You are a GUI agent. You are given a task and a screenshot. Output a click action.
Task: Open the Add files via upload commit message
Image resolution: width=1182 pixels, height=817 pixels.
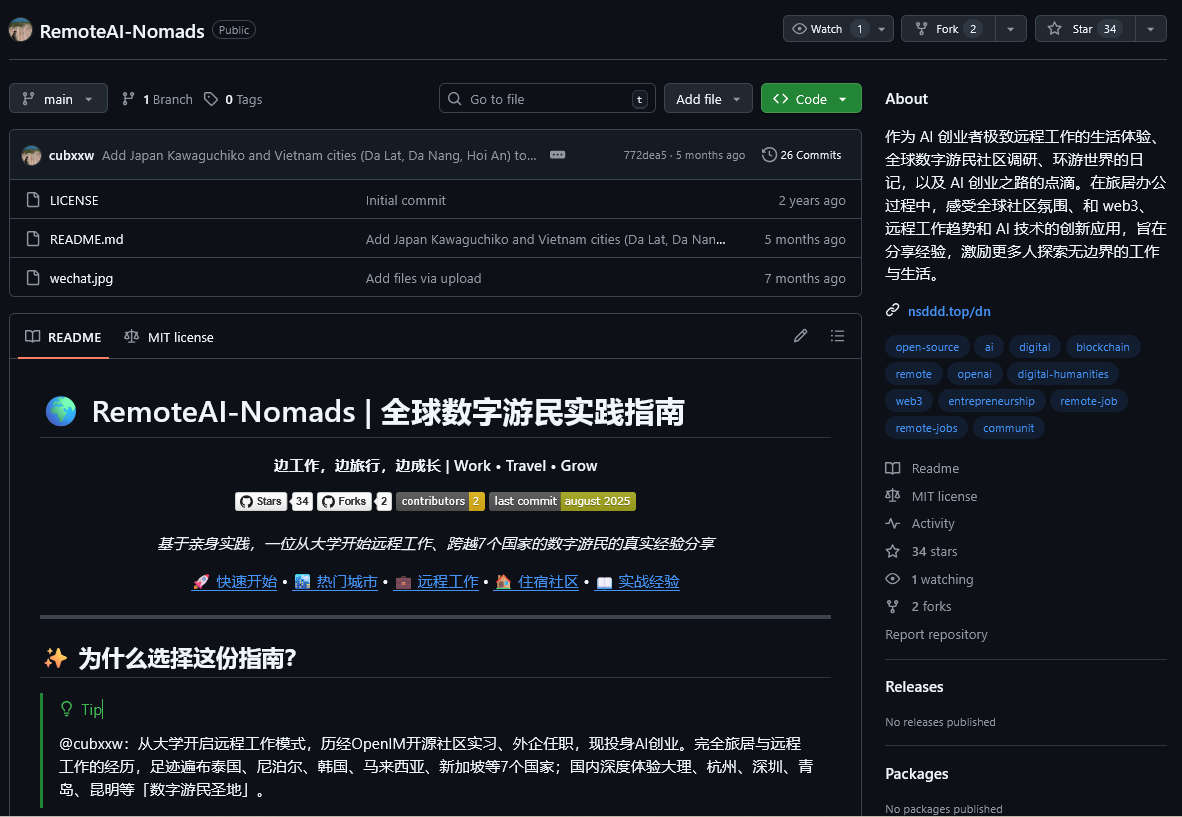click(424, 279)
